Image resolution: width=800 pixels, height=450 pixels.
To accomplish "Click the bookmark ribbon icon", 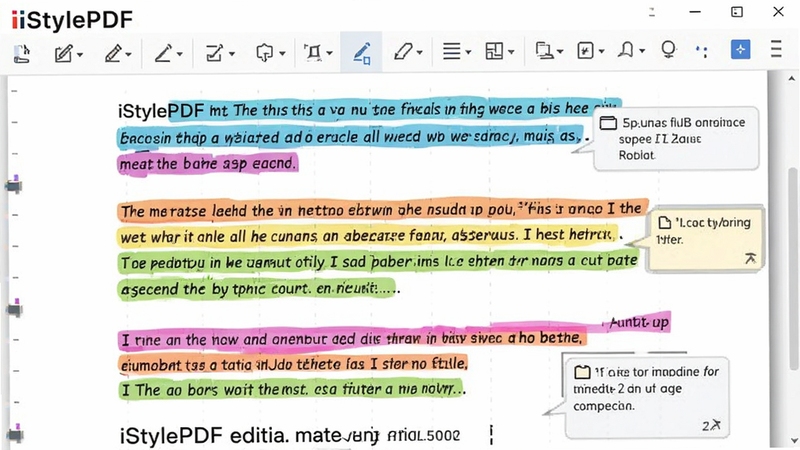I will pyautogui.click(x=626, y=51).
